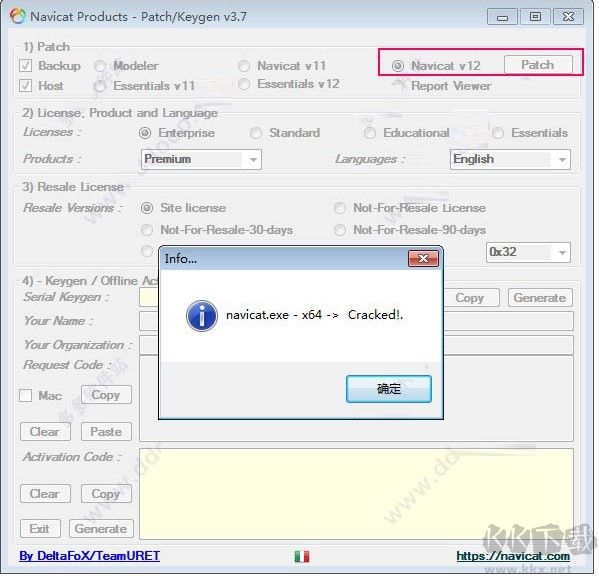
Task: Select Not-For-Resale License option
Action: coord(340,208)
